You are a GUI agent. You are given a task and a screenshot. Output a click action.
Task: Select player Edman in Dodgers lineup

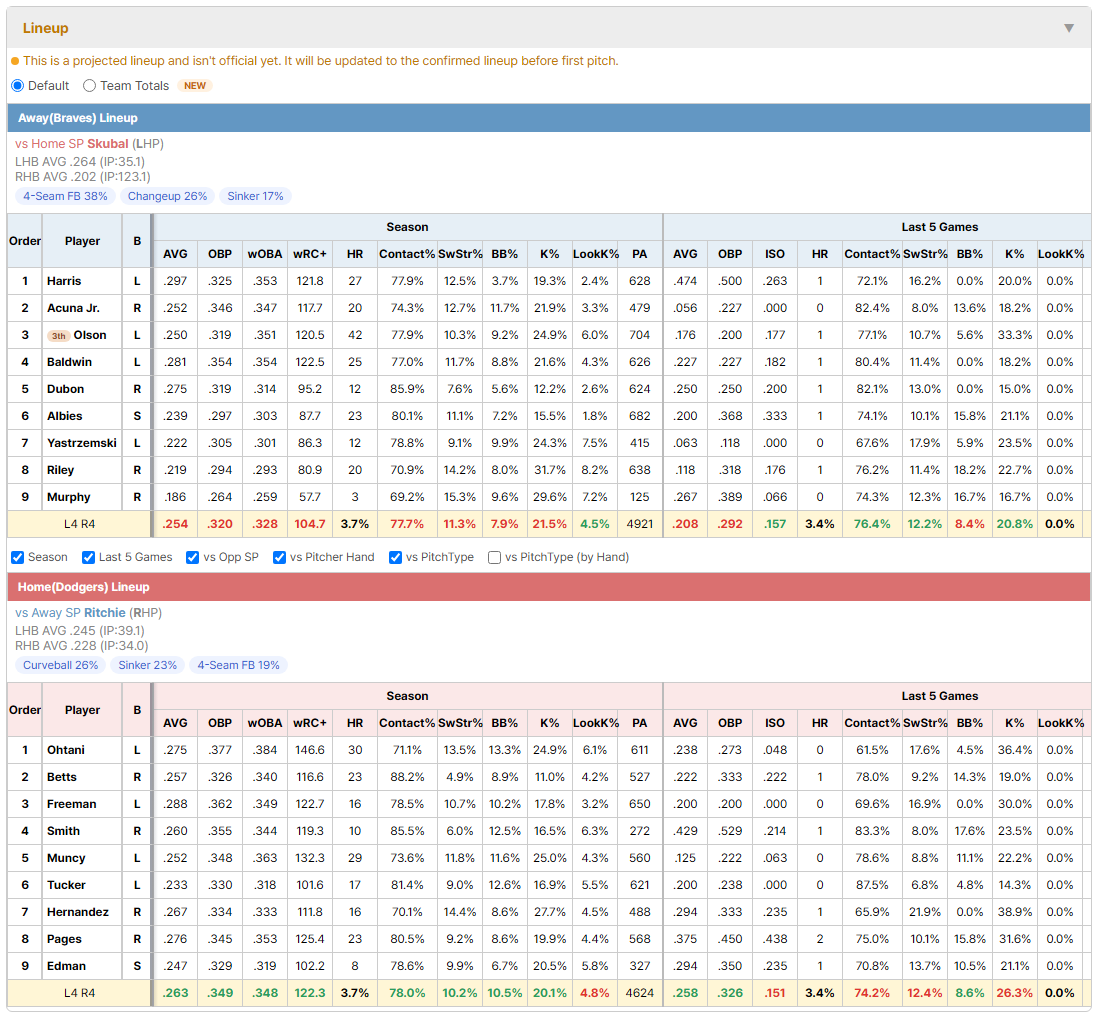pyautogui.click(x=67, y=966)
